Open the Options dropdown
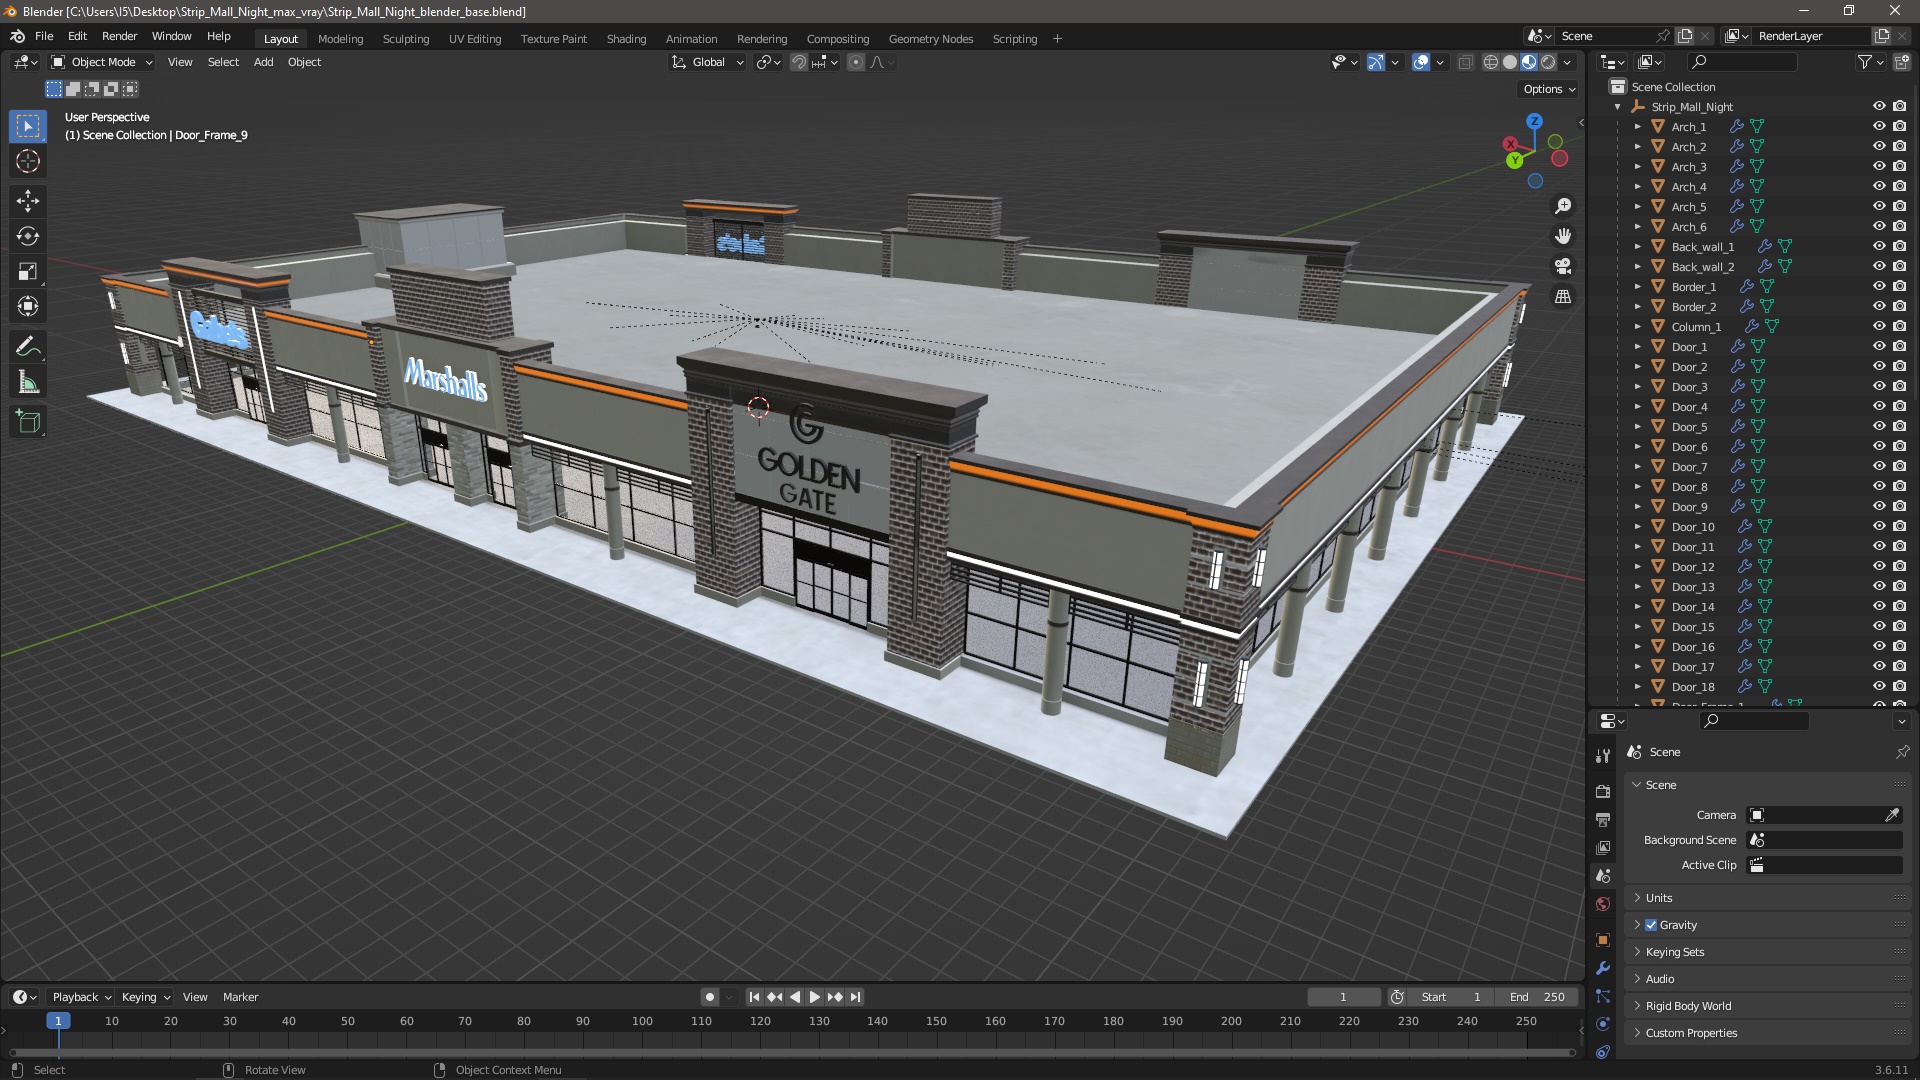Screen dimensions: 1920x1080 [1549, 89]
